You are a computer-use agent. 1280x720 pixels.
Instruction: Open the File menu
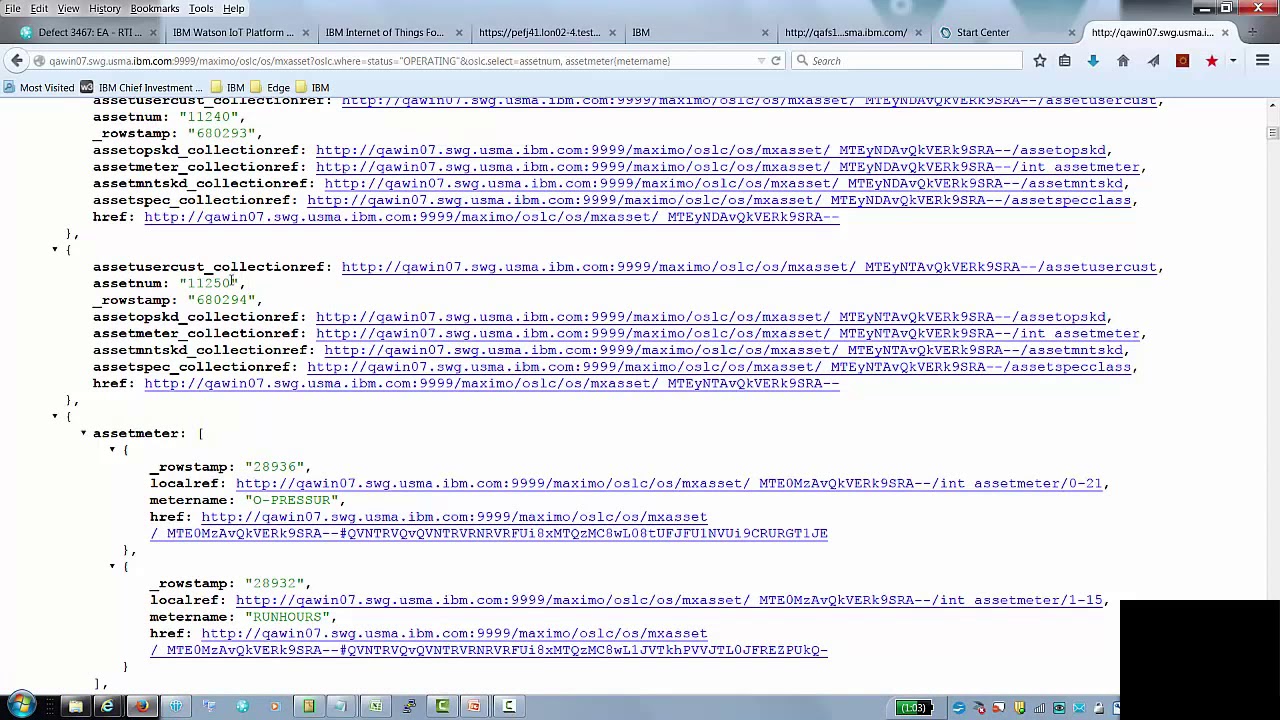[13, 8]
